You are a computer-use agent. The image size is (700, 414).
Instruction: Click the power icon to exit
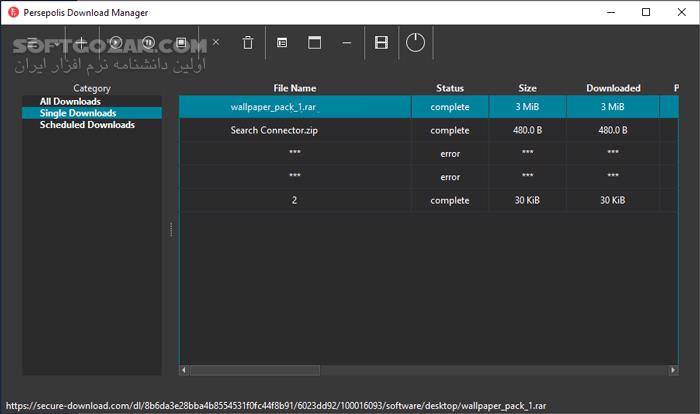click(416, 43)
